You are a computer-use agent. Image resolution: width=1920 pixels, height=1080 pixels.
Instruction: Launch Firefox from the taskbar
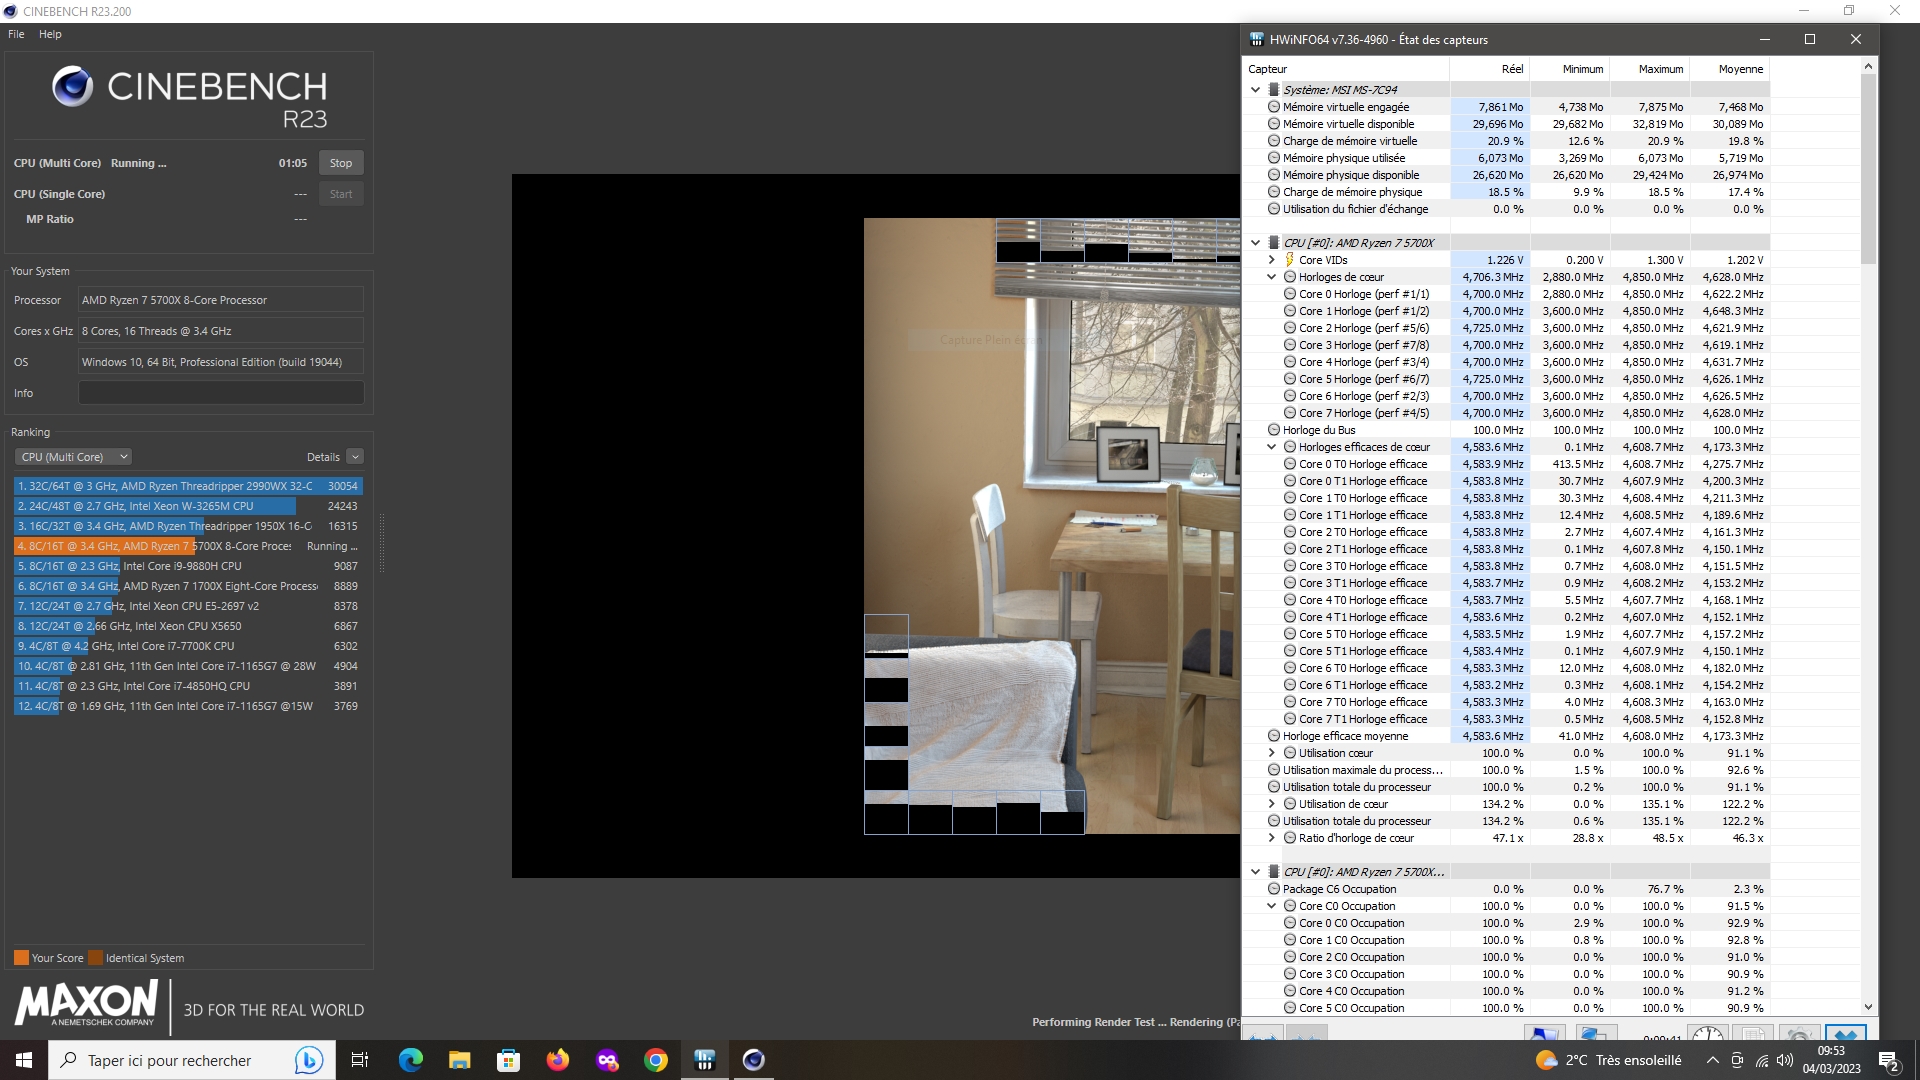(x=558, y=1060)
